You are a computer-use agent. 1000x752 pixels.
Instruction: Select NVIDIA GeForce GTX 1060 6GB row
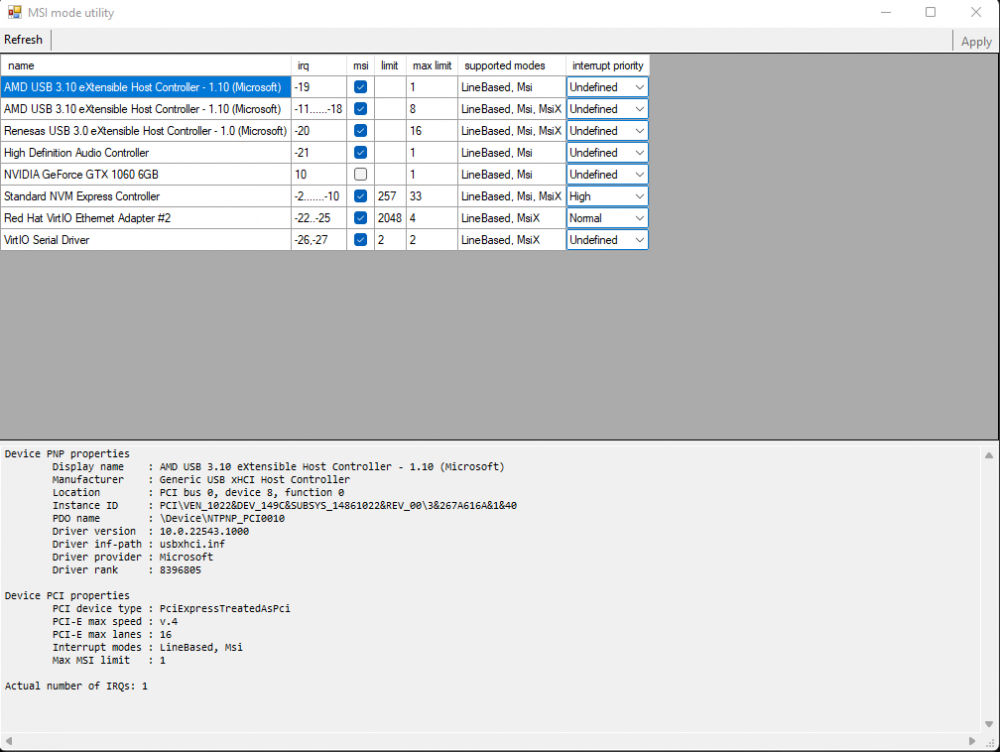tap(146, 174)
